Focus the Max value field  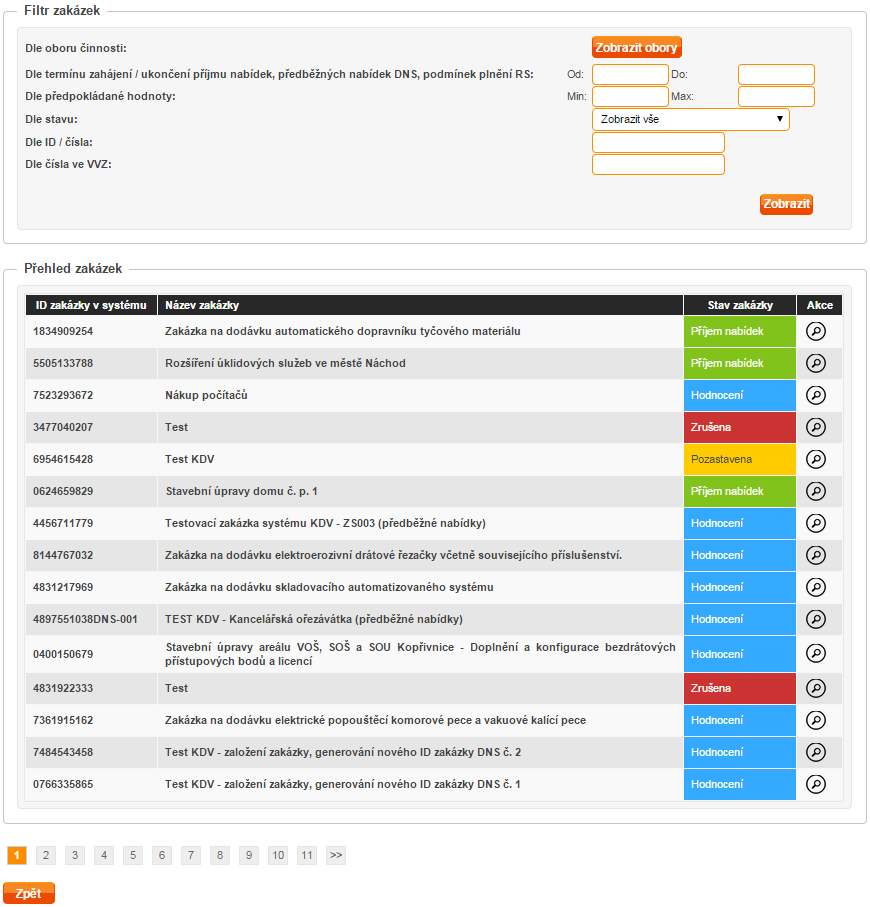[776, 97]
